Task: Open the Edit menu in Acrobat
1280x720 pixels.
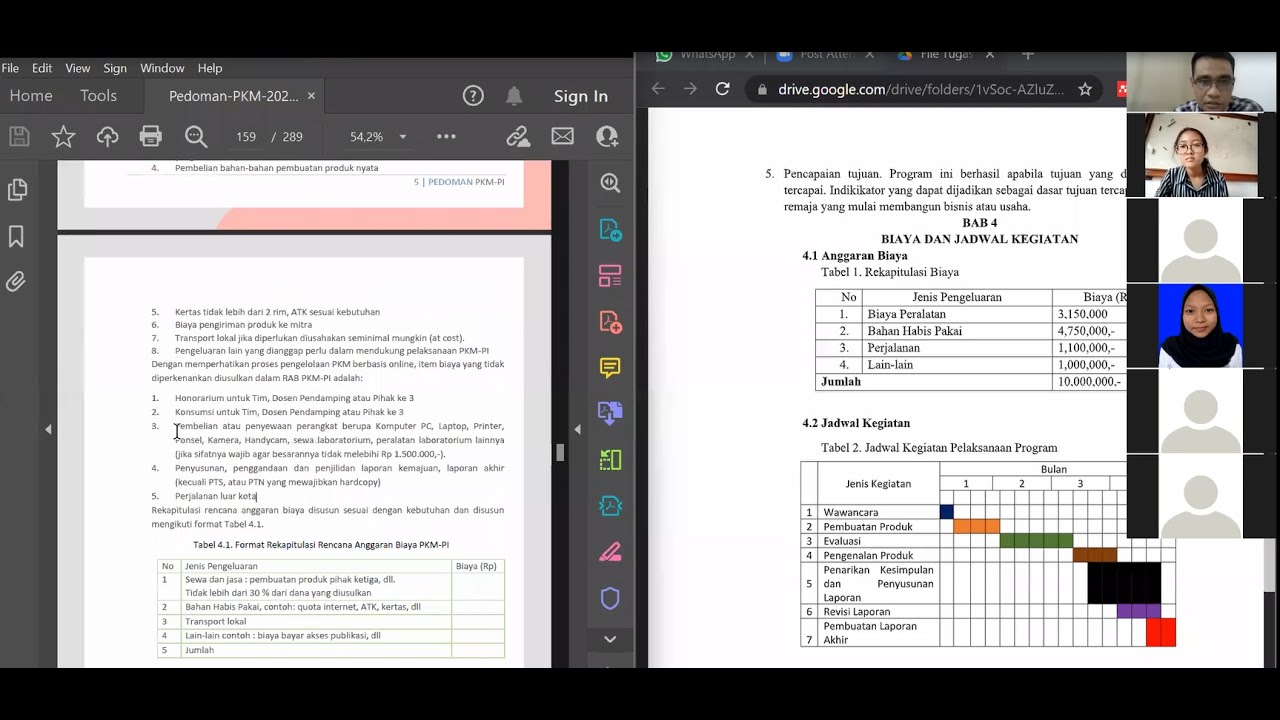Action: point(42,68)
